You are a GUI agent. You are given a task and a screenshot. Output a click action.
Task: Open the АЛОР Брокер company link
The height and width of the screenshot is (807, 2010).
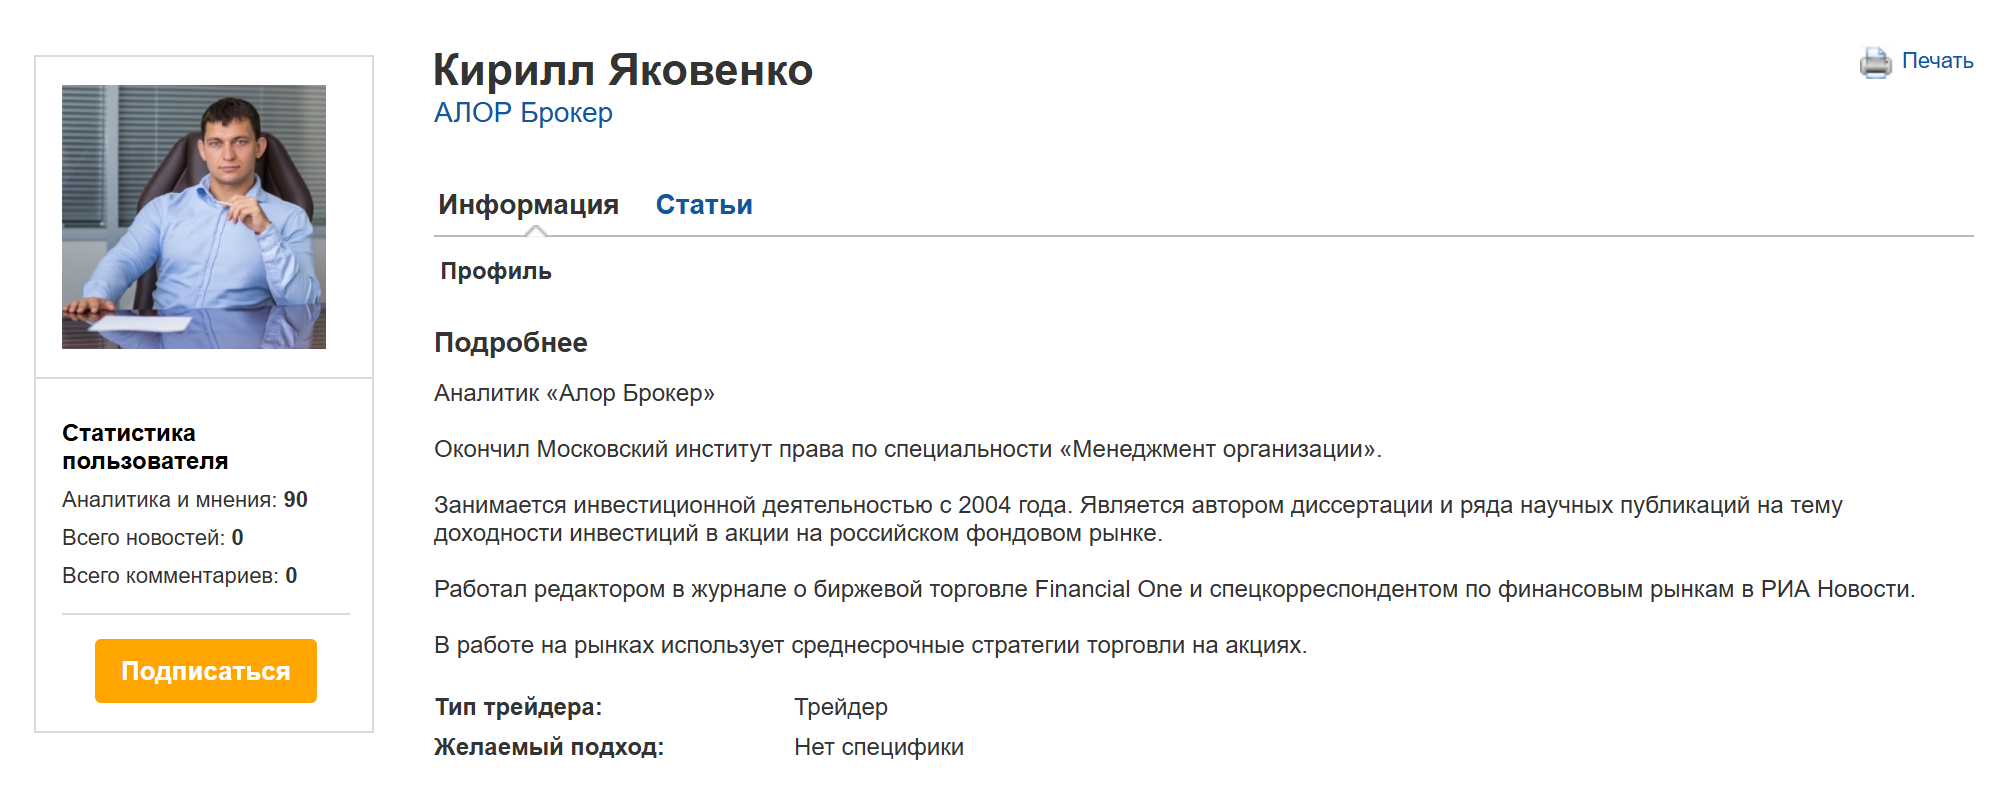523,113
